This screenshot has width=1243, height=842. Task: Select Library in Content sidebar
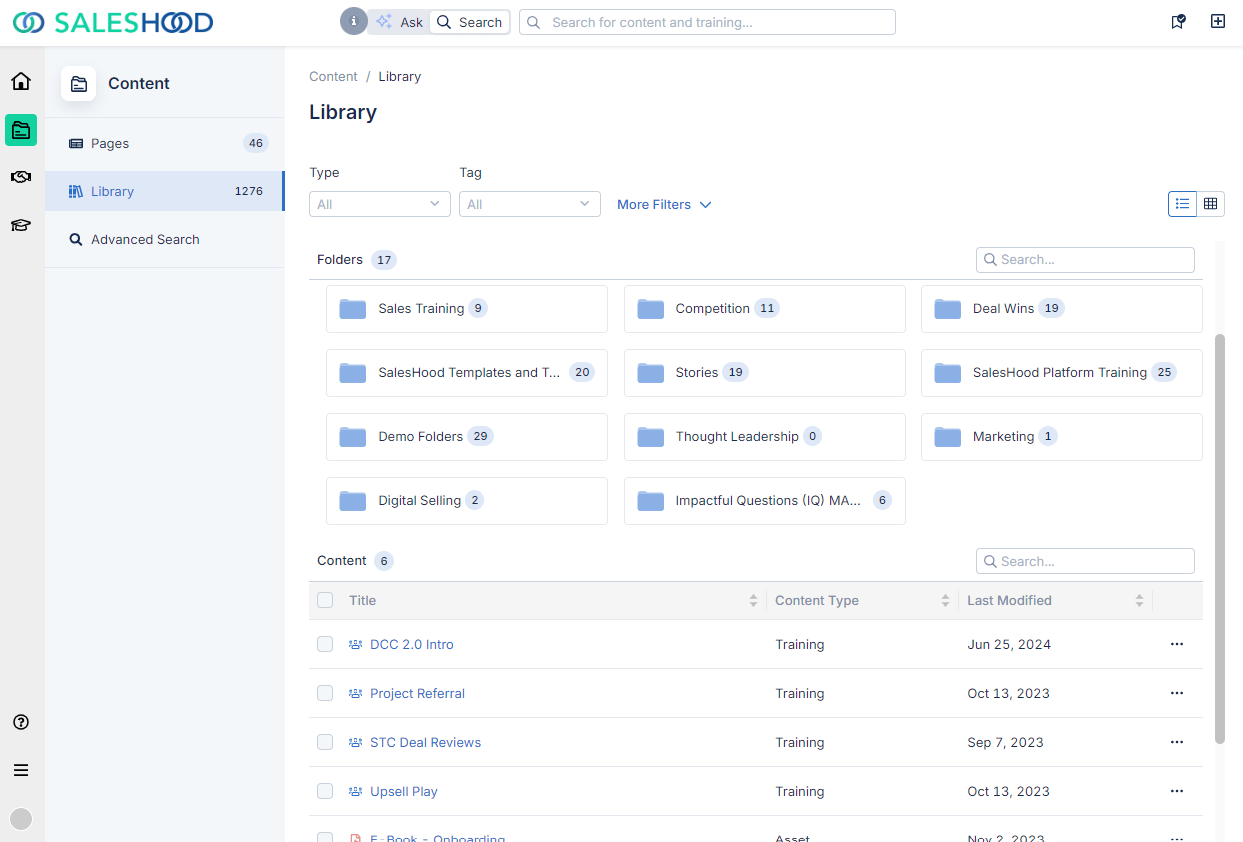164,191
